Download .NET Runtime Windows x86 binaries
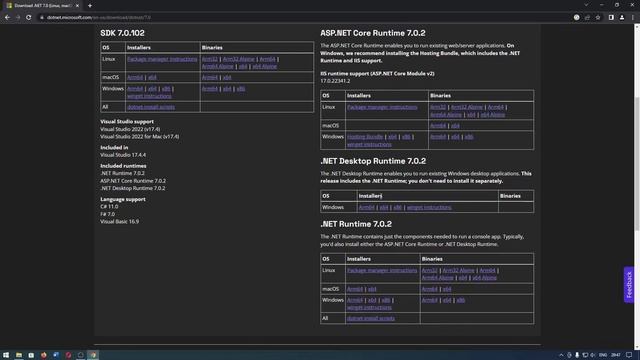Image resolution: width=640 pixels, height=360 pixels. click(x=460, y=300)
